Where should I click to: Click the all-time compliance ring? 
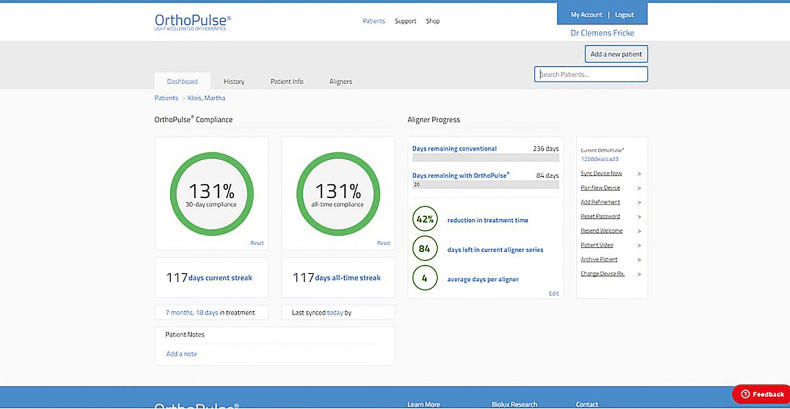point(338,194)
